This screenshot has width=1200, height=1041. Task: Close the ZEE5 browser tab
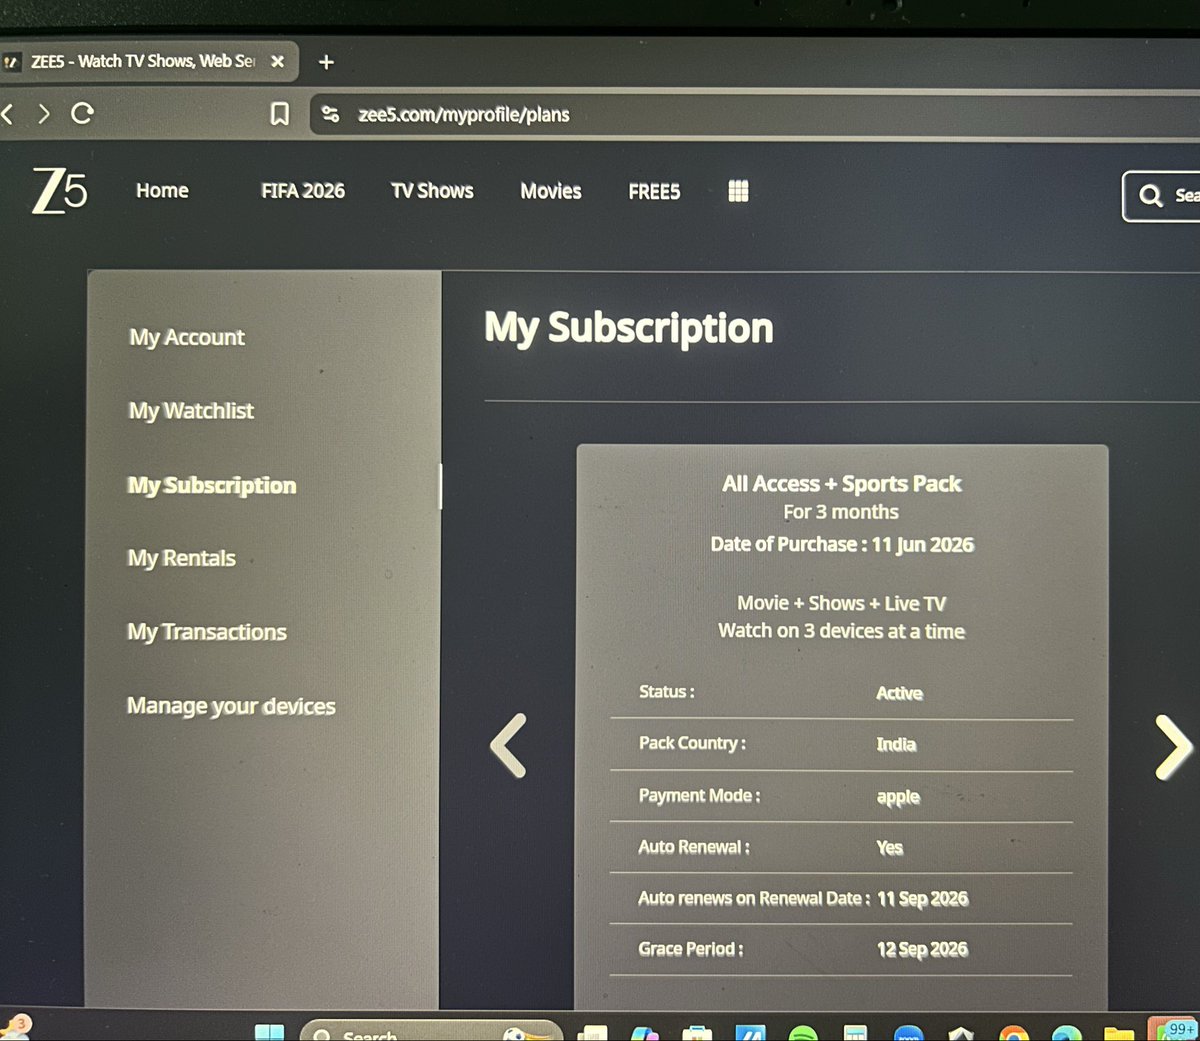[x=278, y=61]
